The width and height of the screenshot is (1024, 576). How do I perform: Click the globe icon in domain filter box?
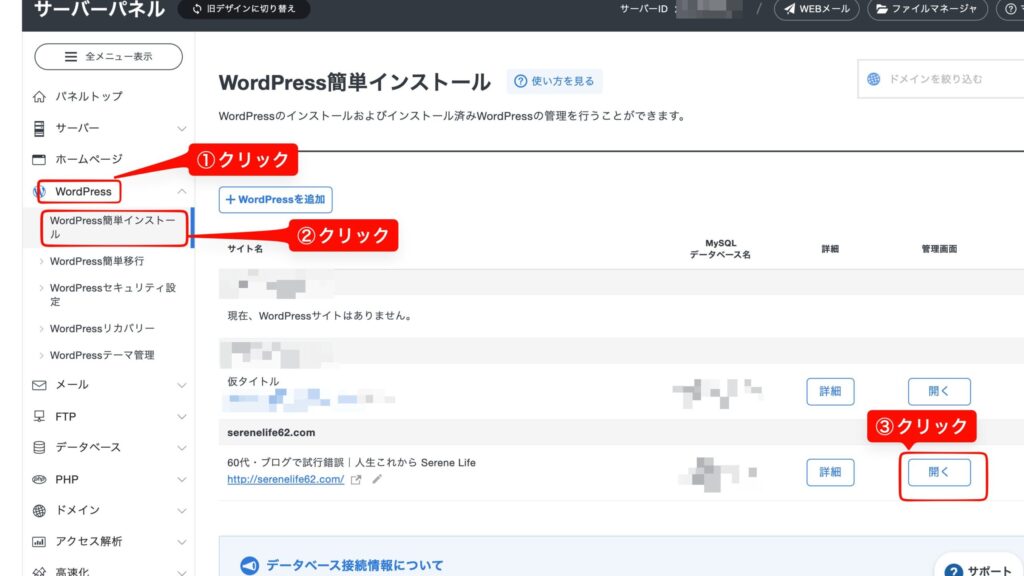click(x=874, y=79)
